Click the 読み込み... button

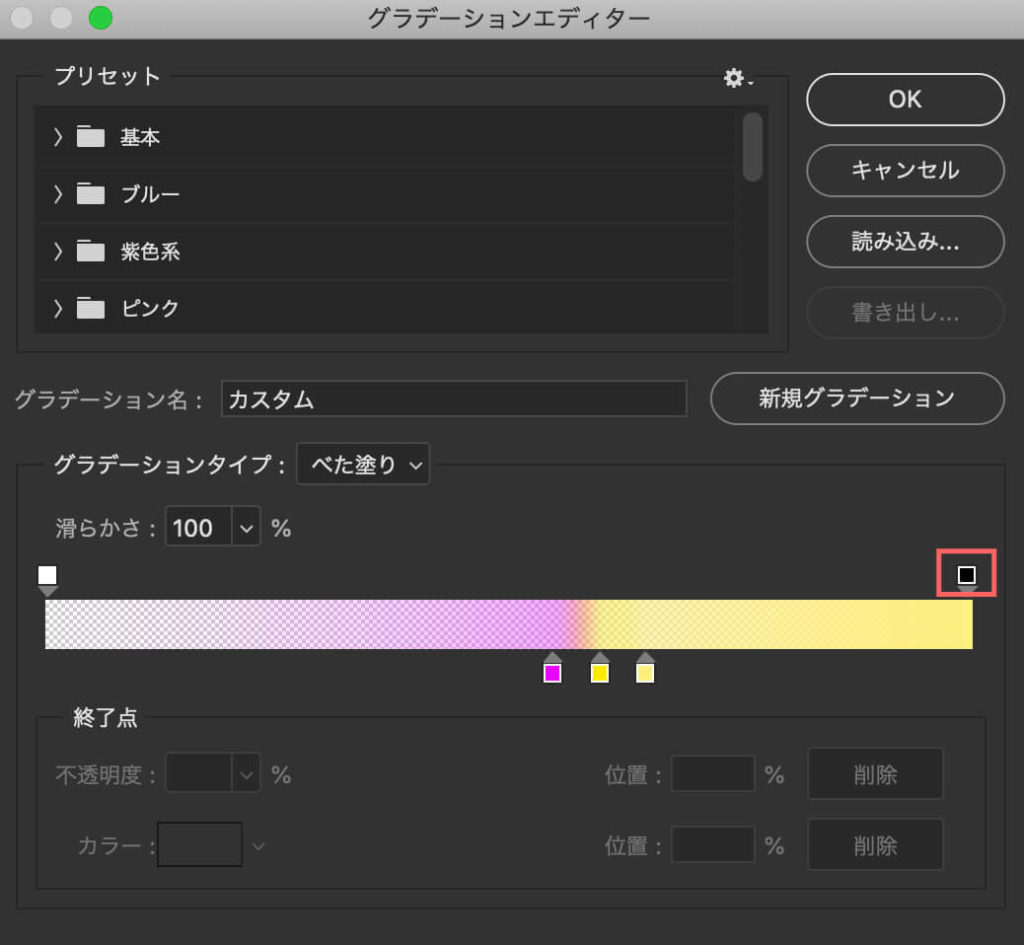(x=905, y=242)
